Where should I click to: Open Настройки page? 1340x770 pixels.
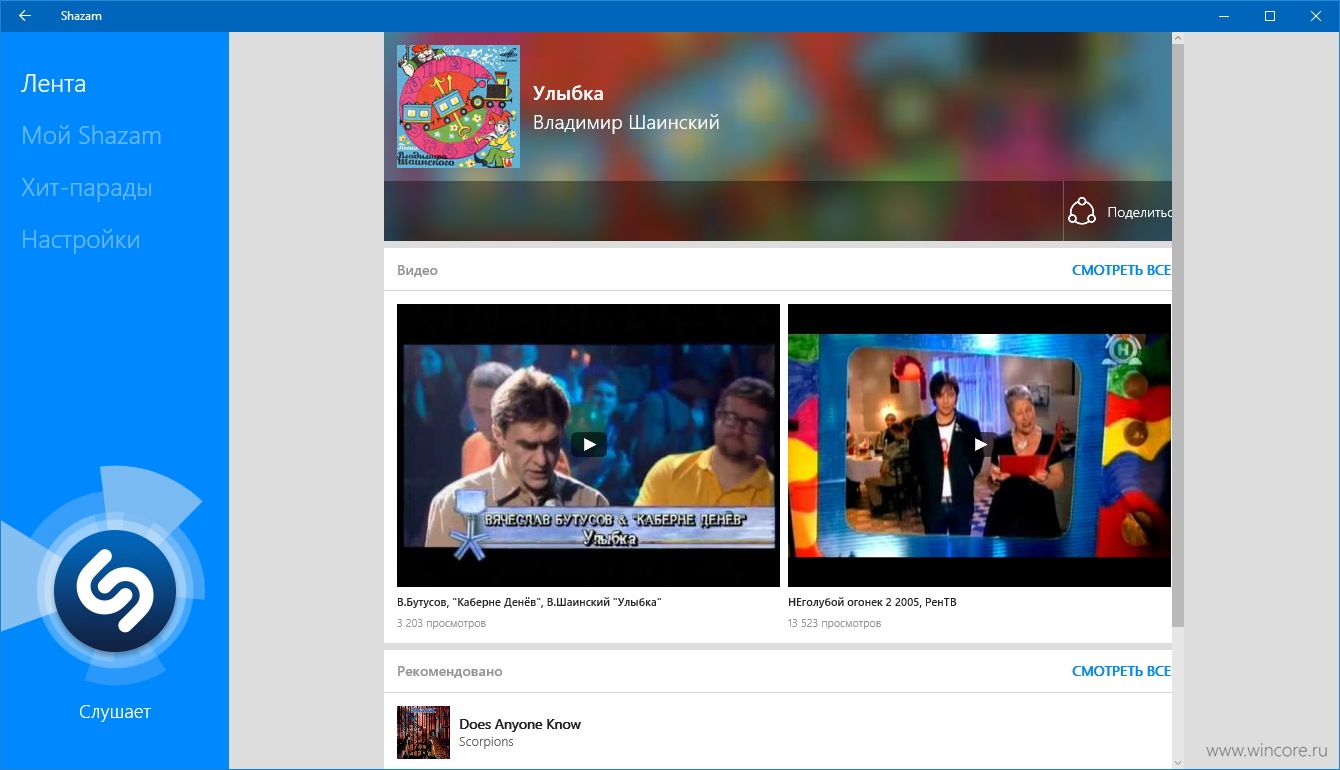[x=80, y=240]
